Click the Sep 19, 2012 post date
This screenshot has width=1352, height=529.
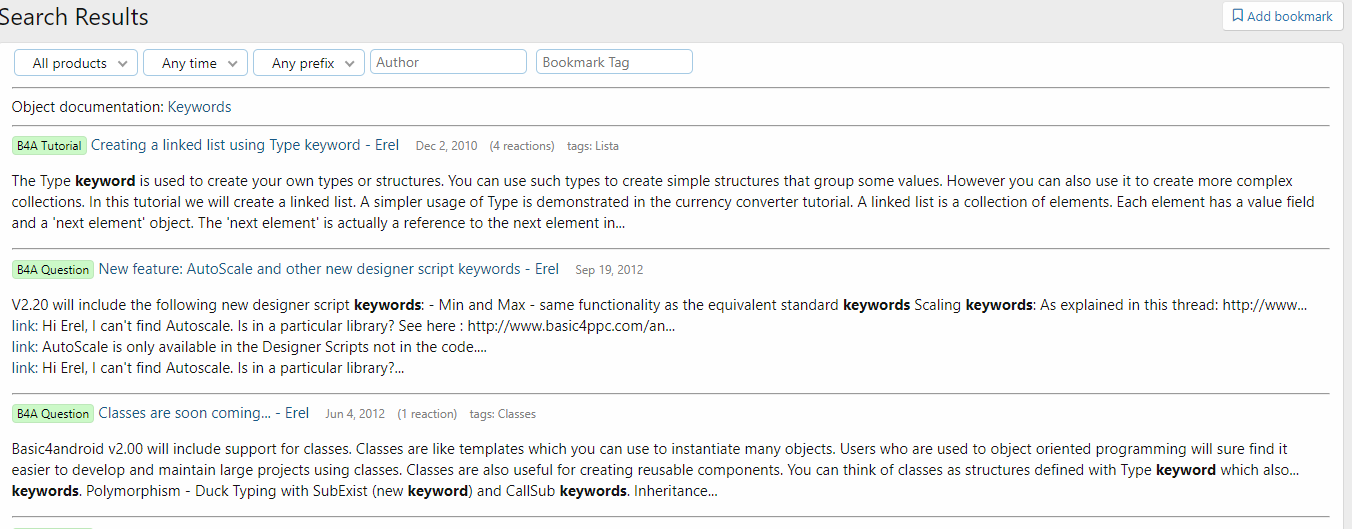coord(609,270)
